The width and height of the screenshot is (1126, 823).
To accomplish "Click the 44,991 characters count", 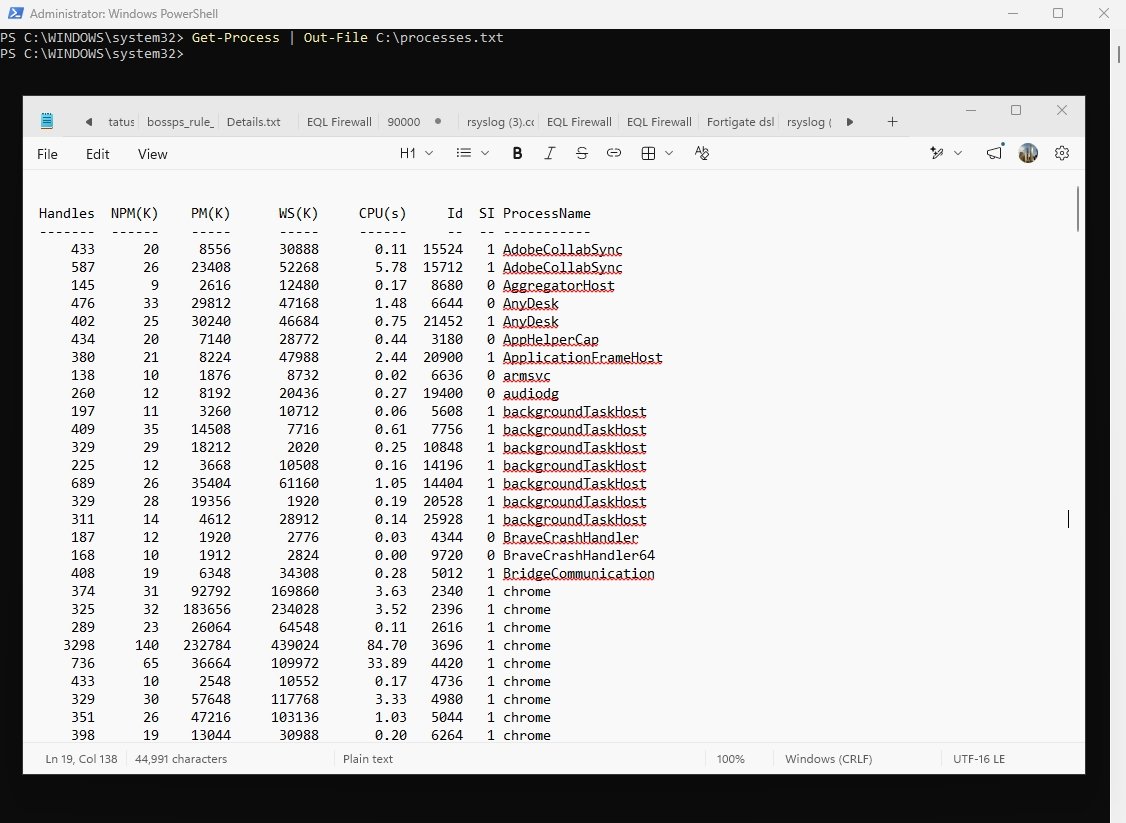I will coord(181,759).
